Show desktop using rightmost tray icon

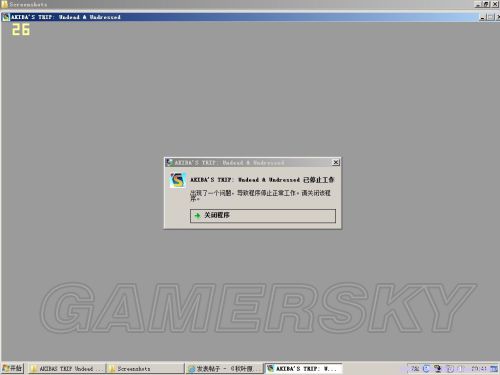(494, 369)
